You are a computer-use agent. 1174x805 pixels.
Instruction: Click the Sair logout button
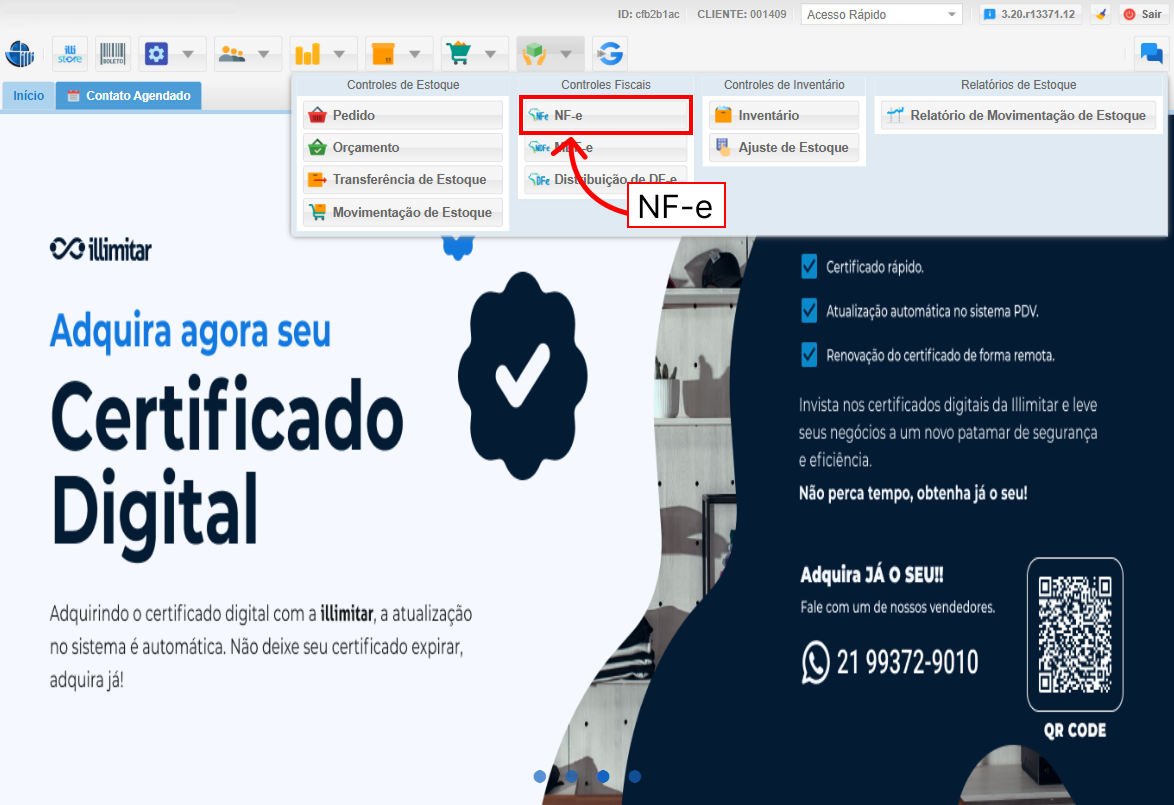coord(1142,14)
